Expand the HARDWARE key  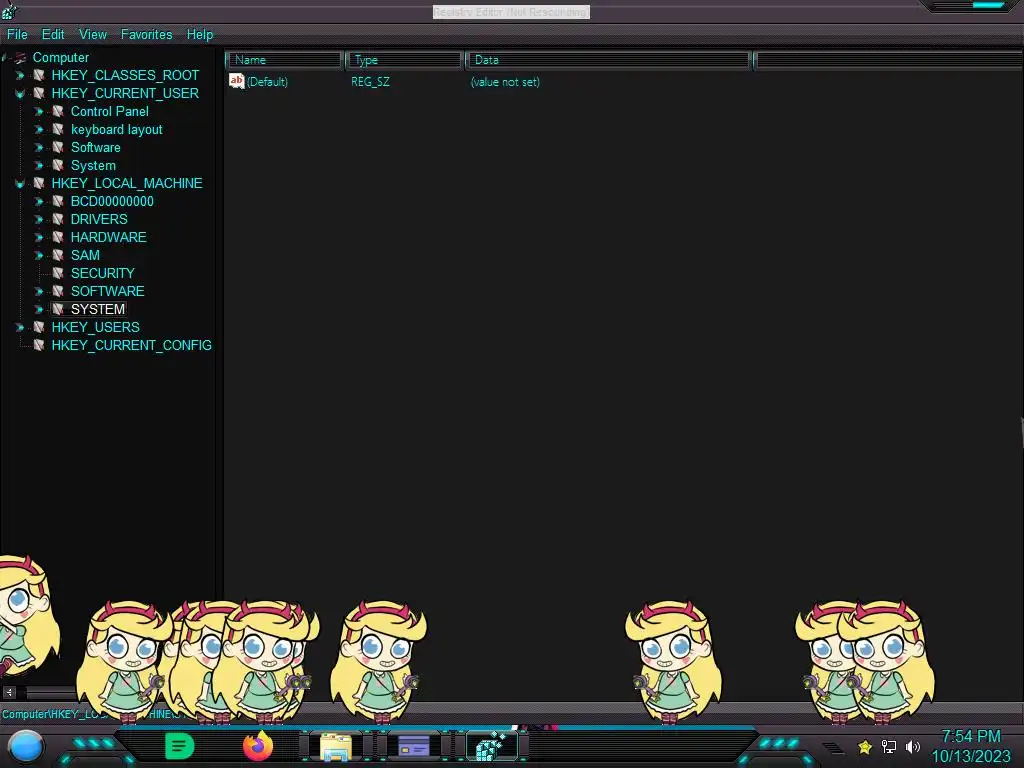tap(39, 237)
